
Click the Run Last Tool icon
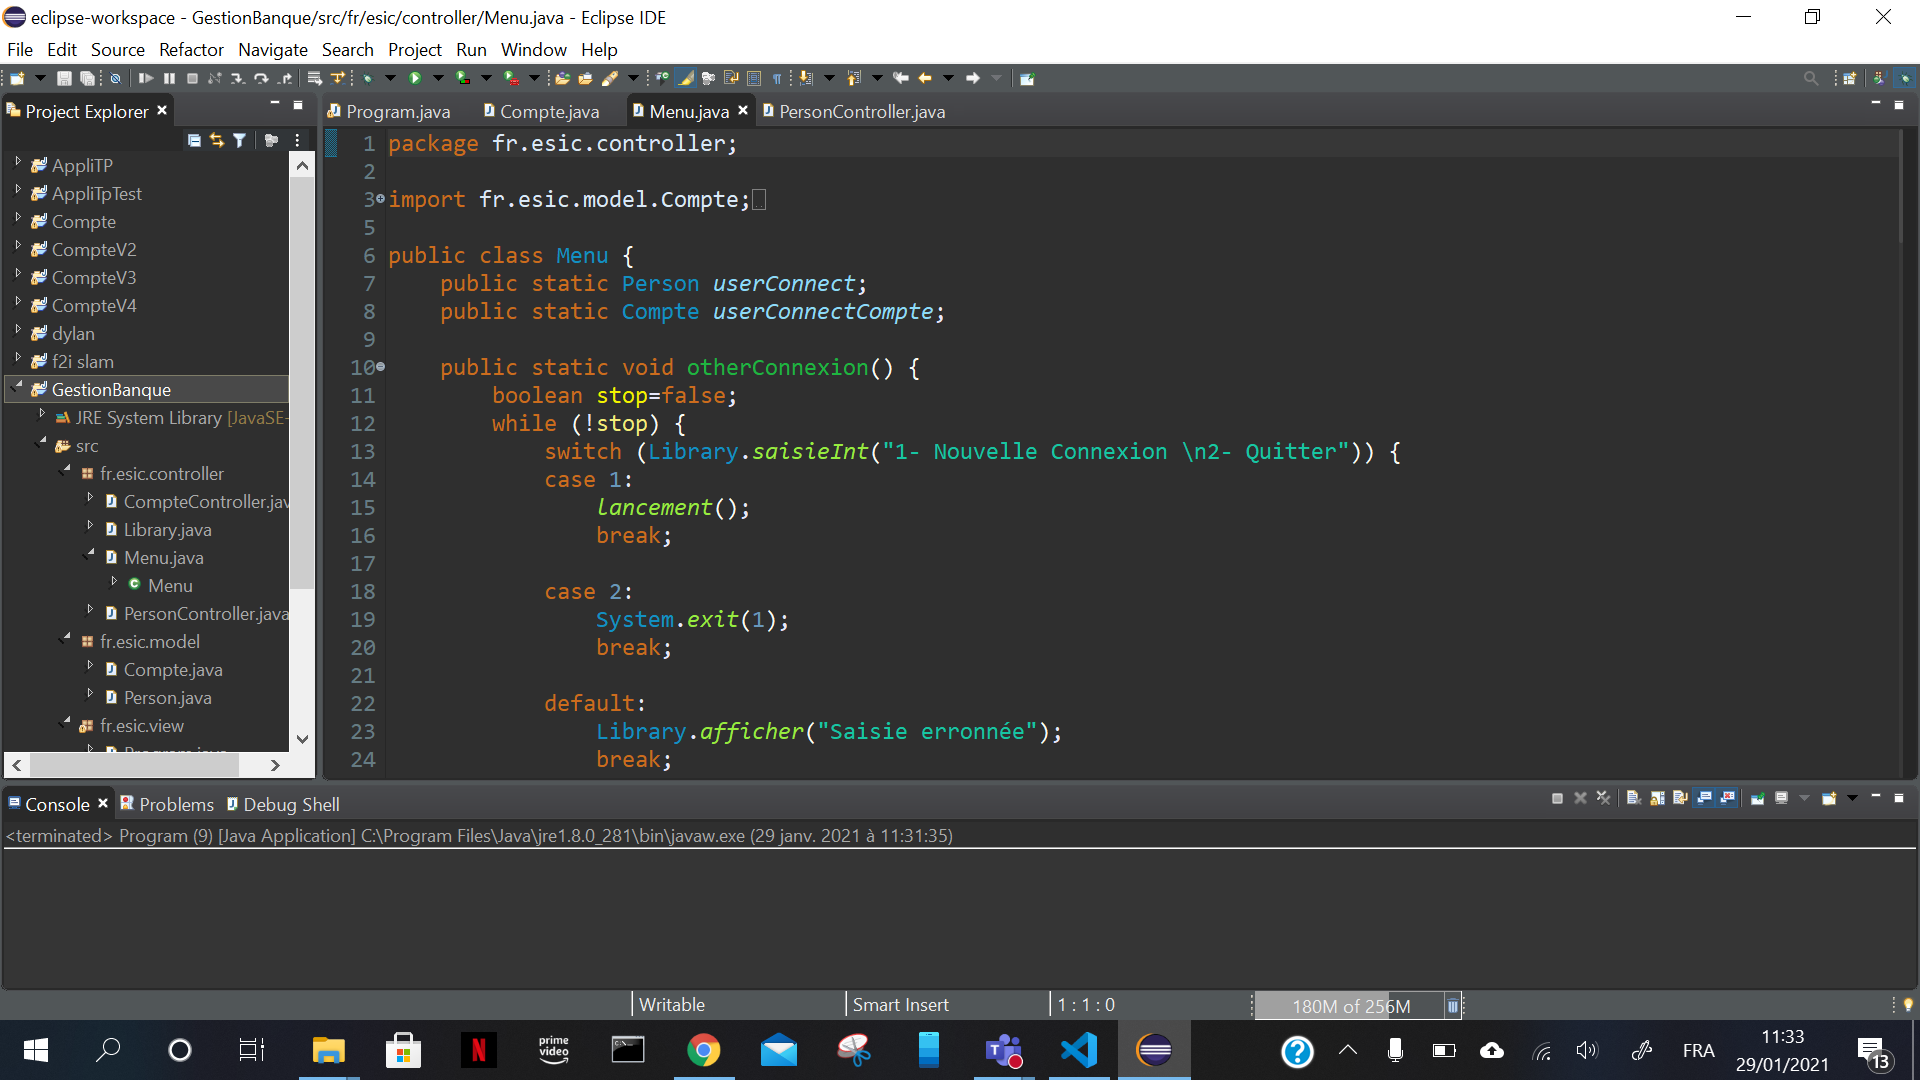(512, 78)
